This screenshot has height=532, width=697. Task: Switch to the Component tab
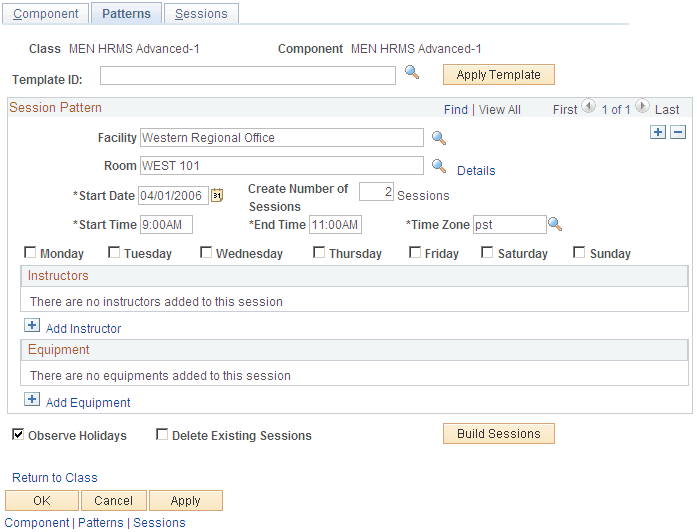point(45,13)
